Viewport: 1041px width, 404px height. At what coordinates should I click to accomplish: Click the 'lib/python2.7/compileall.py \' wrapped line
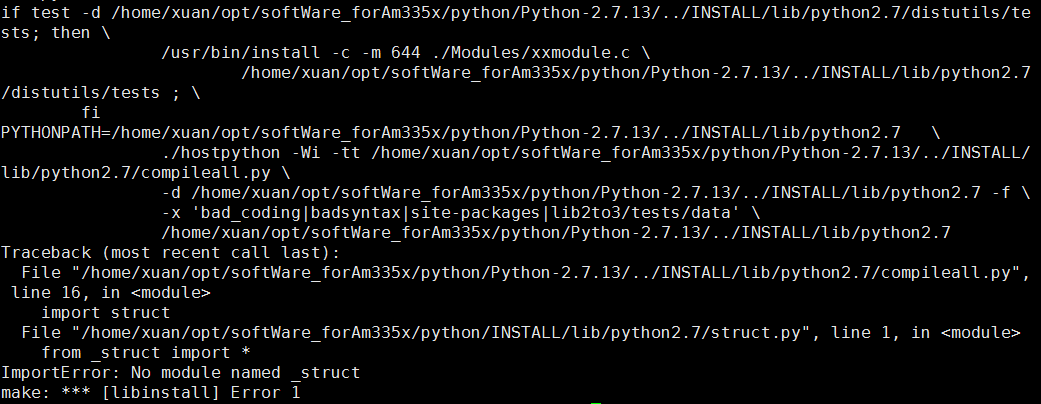145,173
